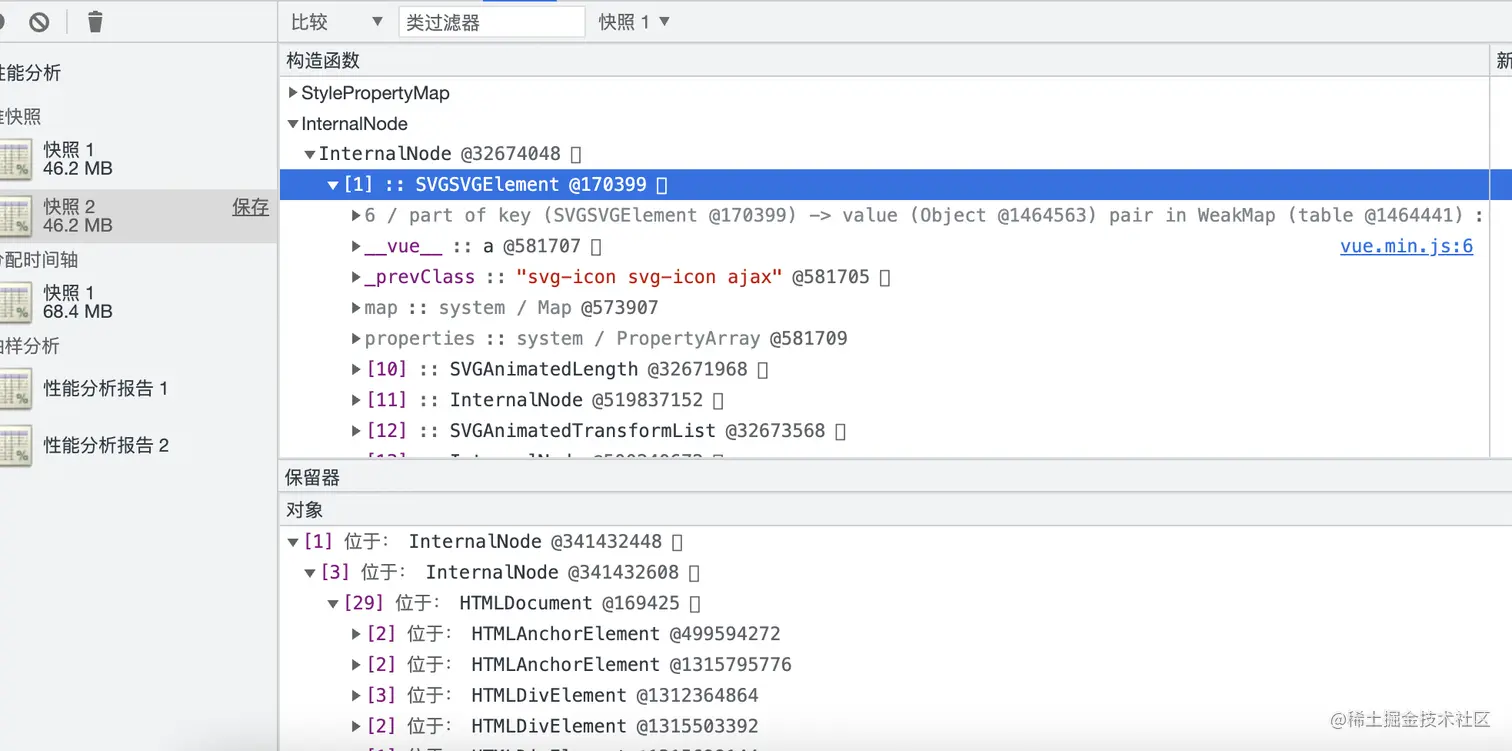Expand HTMLAnchorElement @1315795776 retainer
1512x751 pixels.
coord(356,665)
